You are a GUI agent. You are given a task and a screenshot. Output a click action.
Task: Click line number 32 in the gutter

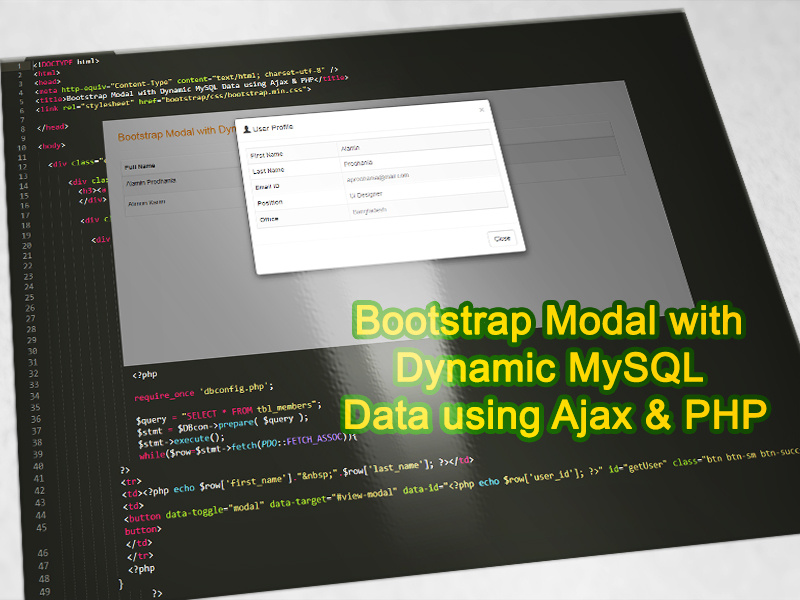(x=33, y=373)
